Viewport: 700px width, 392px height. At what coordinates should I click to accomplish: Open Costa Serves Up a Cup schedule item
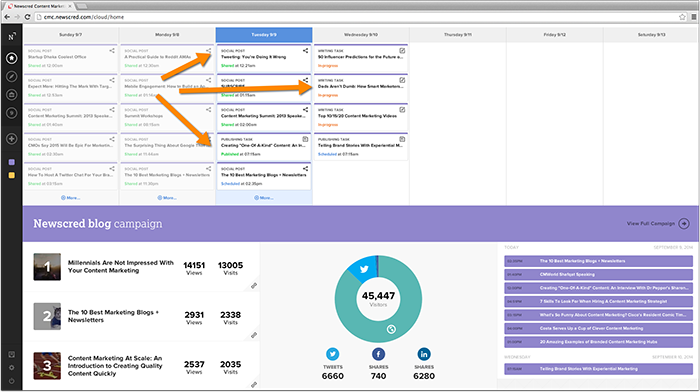(x=598, y=328)
